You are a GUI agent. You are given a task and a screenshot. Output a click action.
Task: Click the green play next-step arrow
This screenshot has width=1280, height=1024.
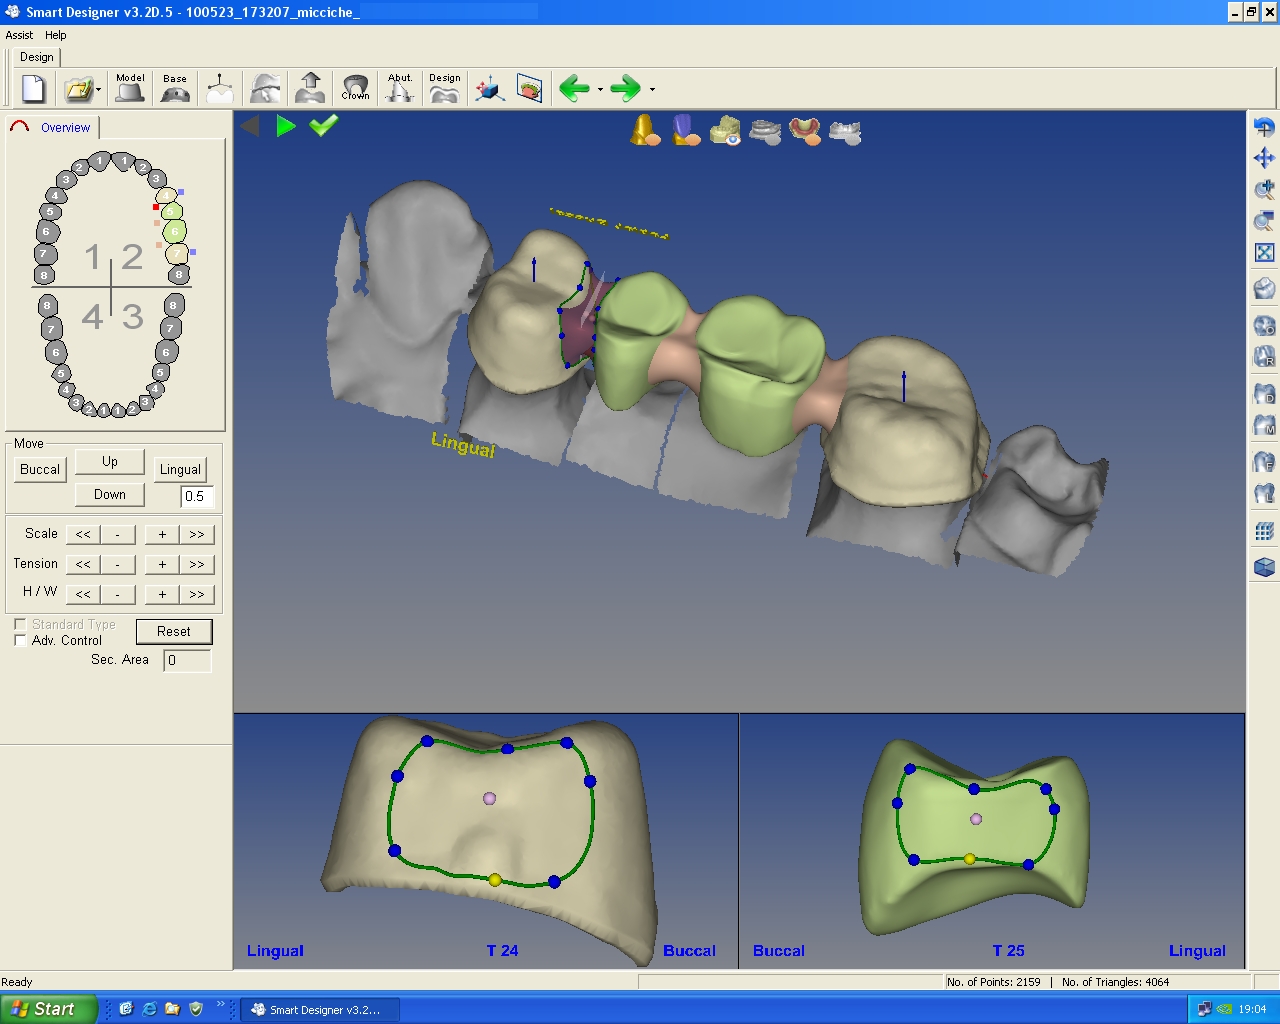286,126
